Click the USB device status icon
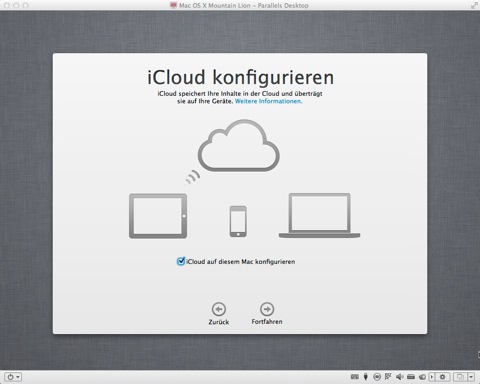480x384 pixels. (366, 377)
